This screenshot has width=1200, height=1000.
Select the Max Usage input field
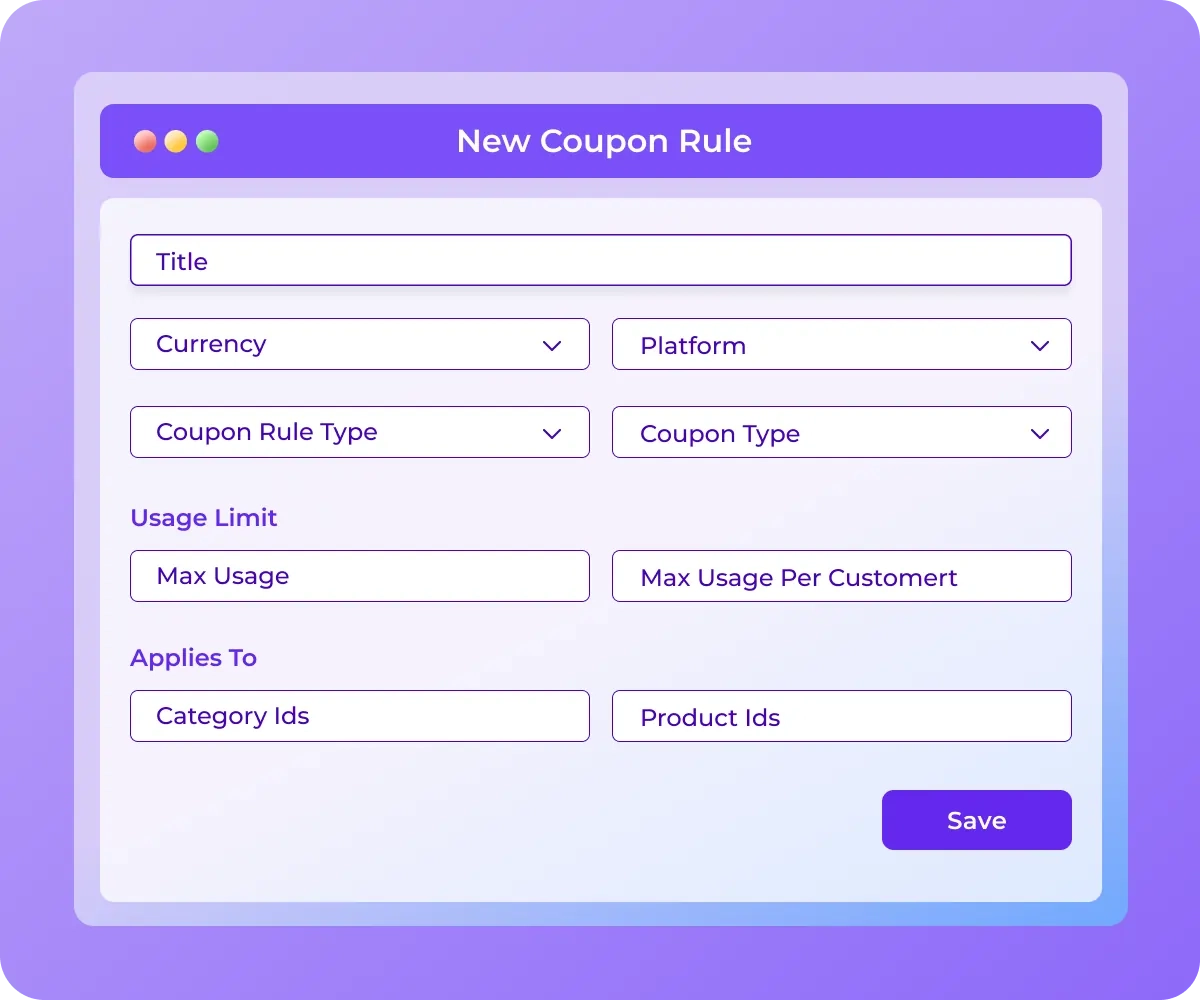point(360,576)
